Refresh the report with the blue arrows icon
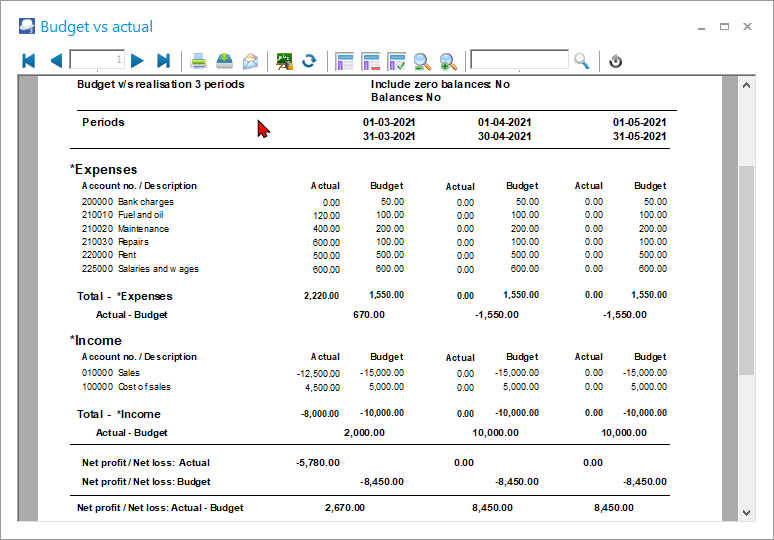 point(309,61)
